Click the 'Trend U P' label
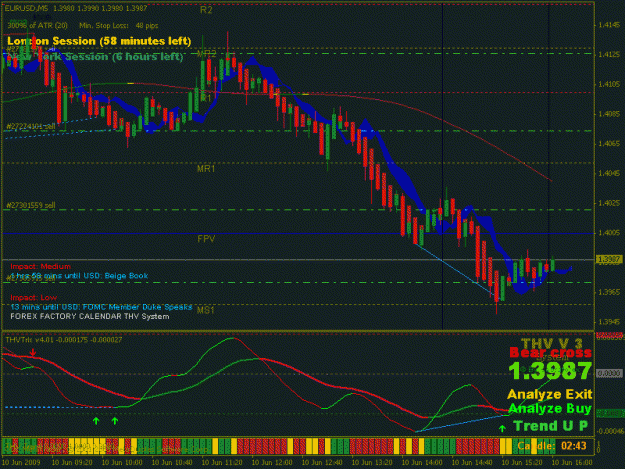 click(x=551, y=426)
